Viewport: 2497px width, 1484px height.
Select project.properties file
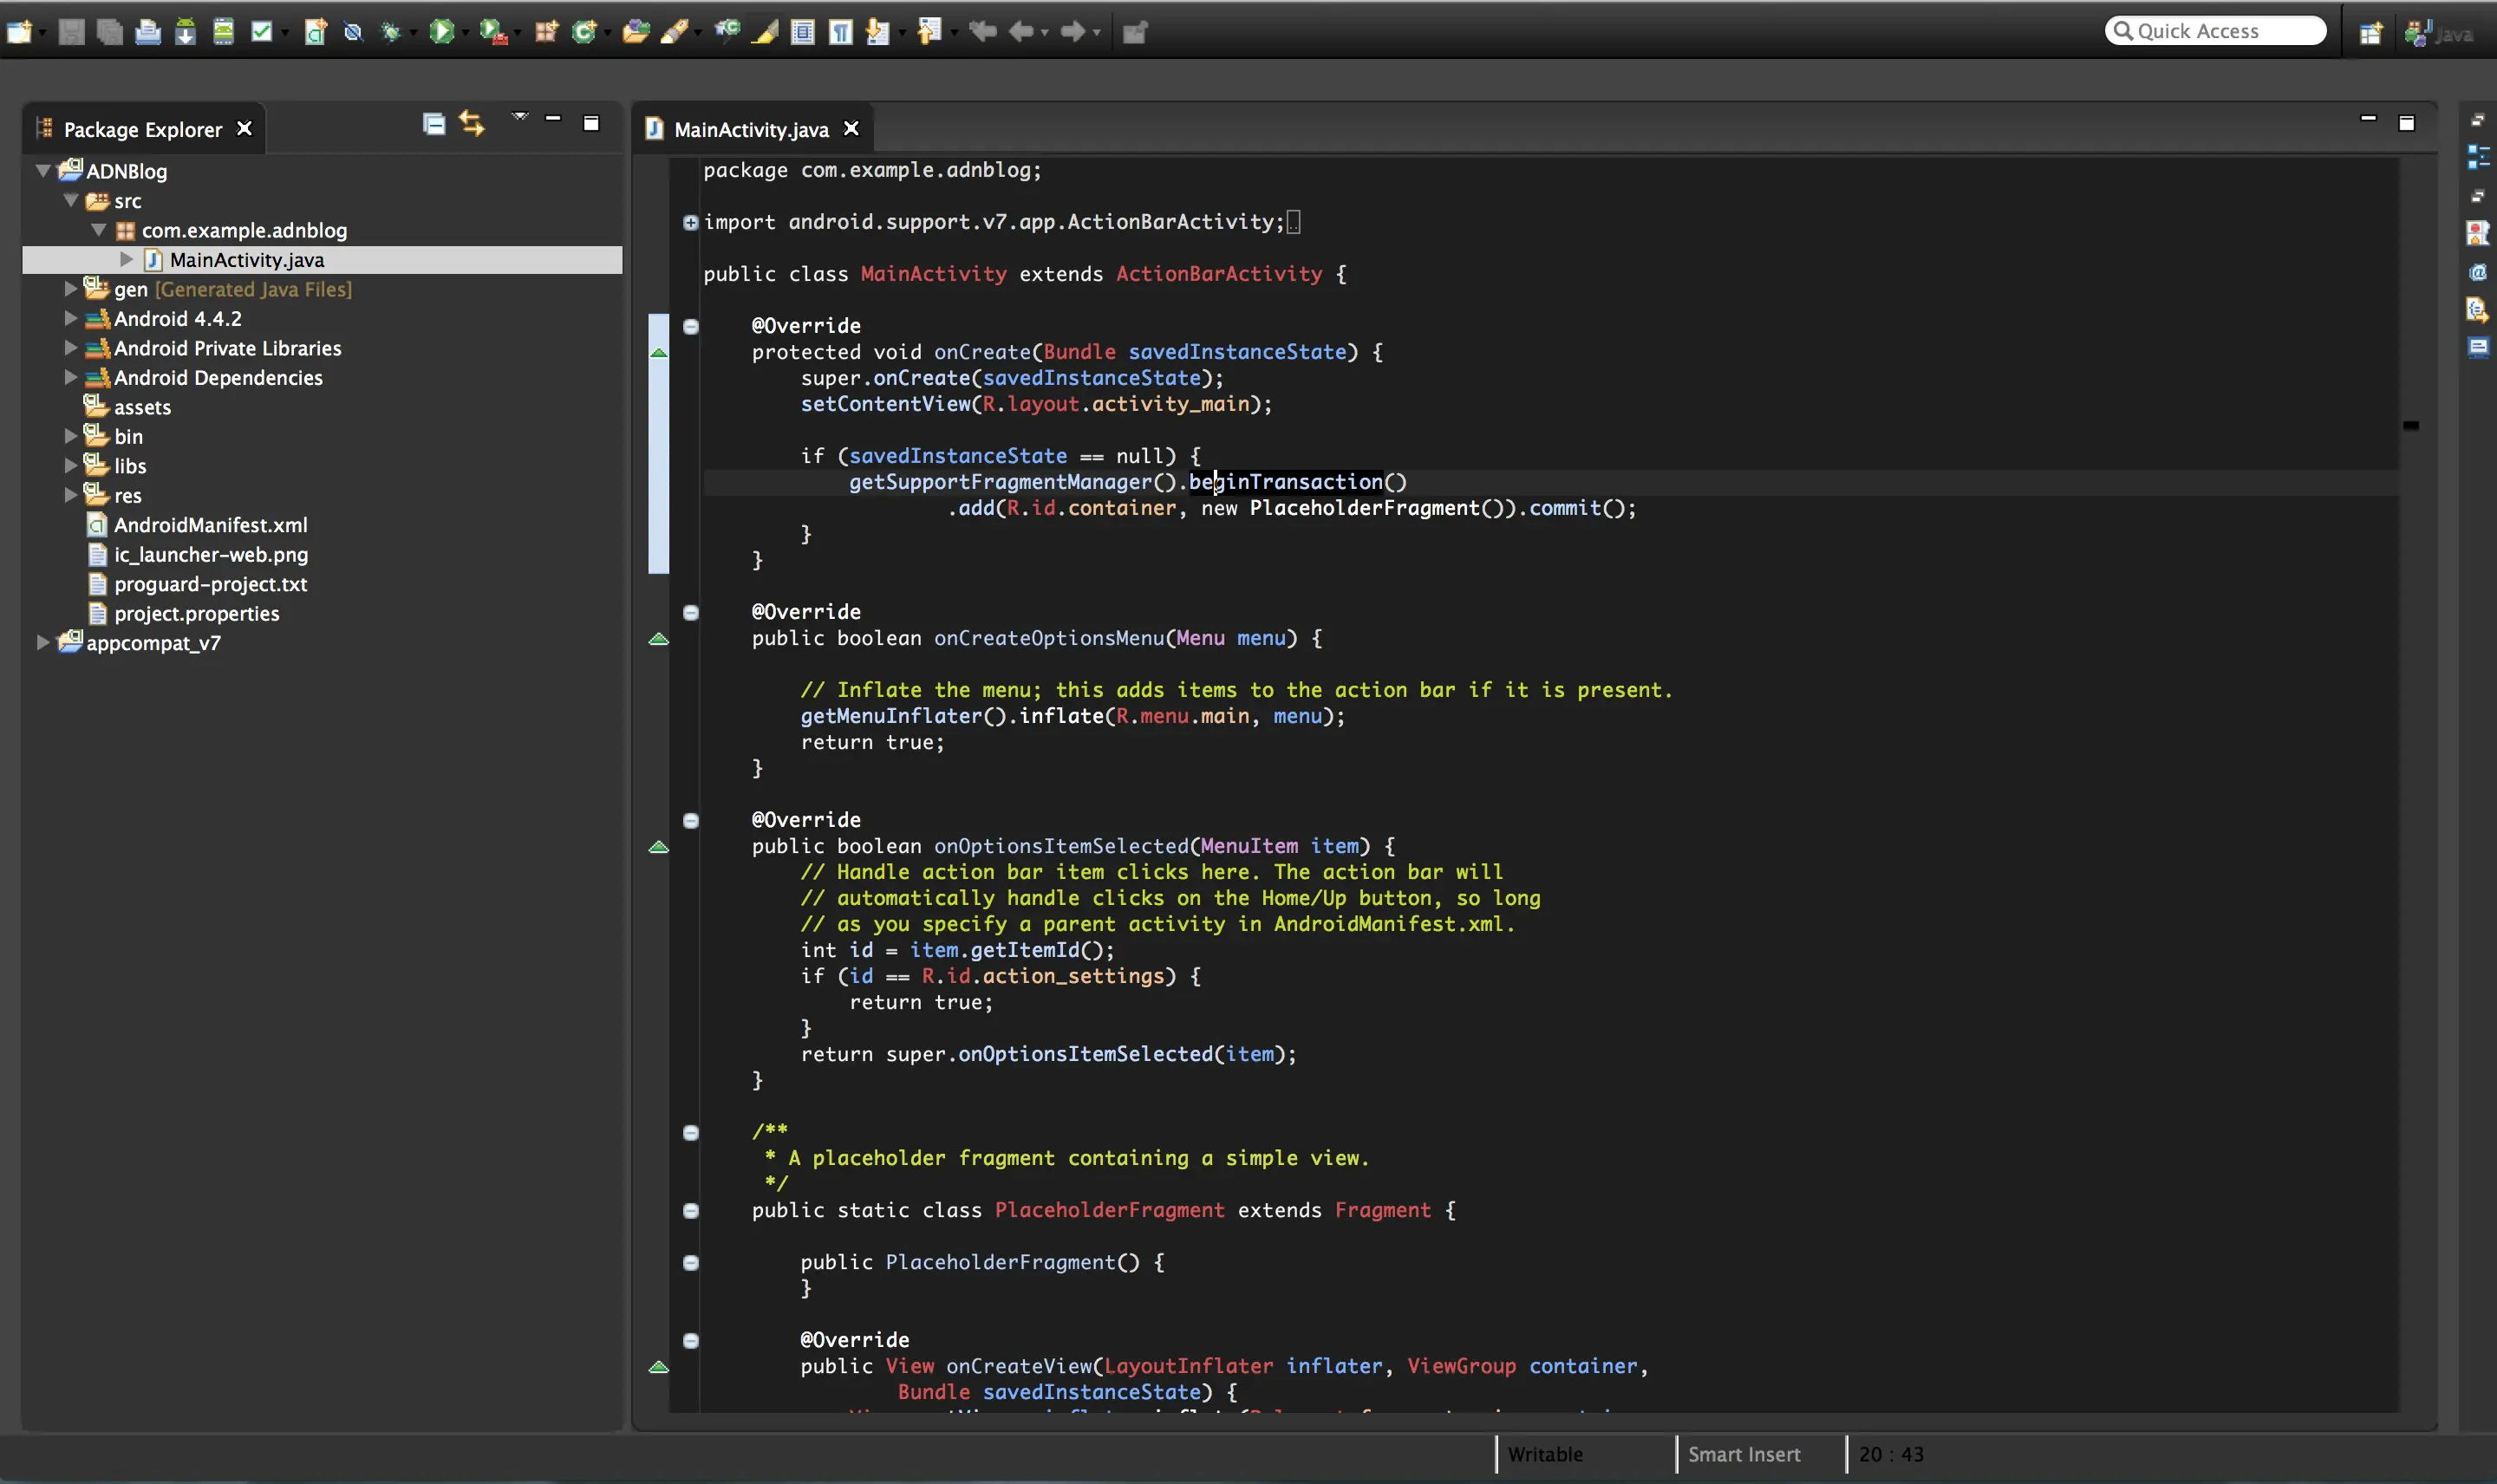tap(196, 613)
